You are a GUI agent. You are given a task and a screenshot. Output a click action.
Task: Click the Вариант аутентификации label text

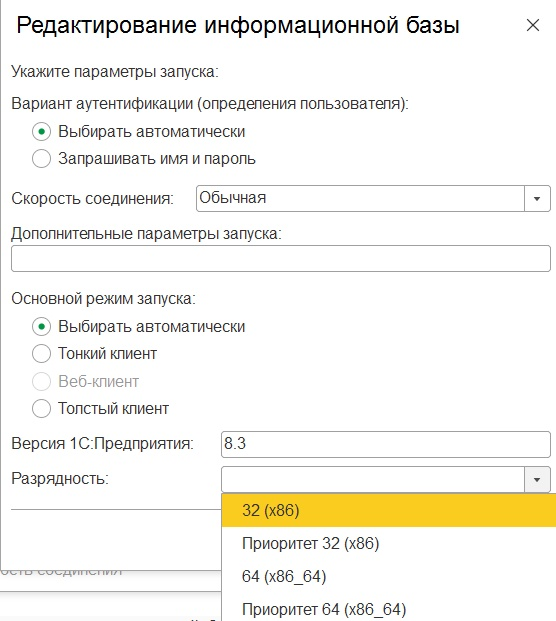[x=210, y=104]
